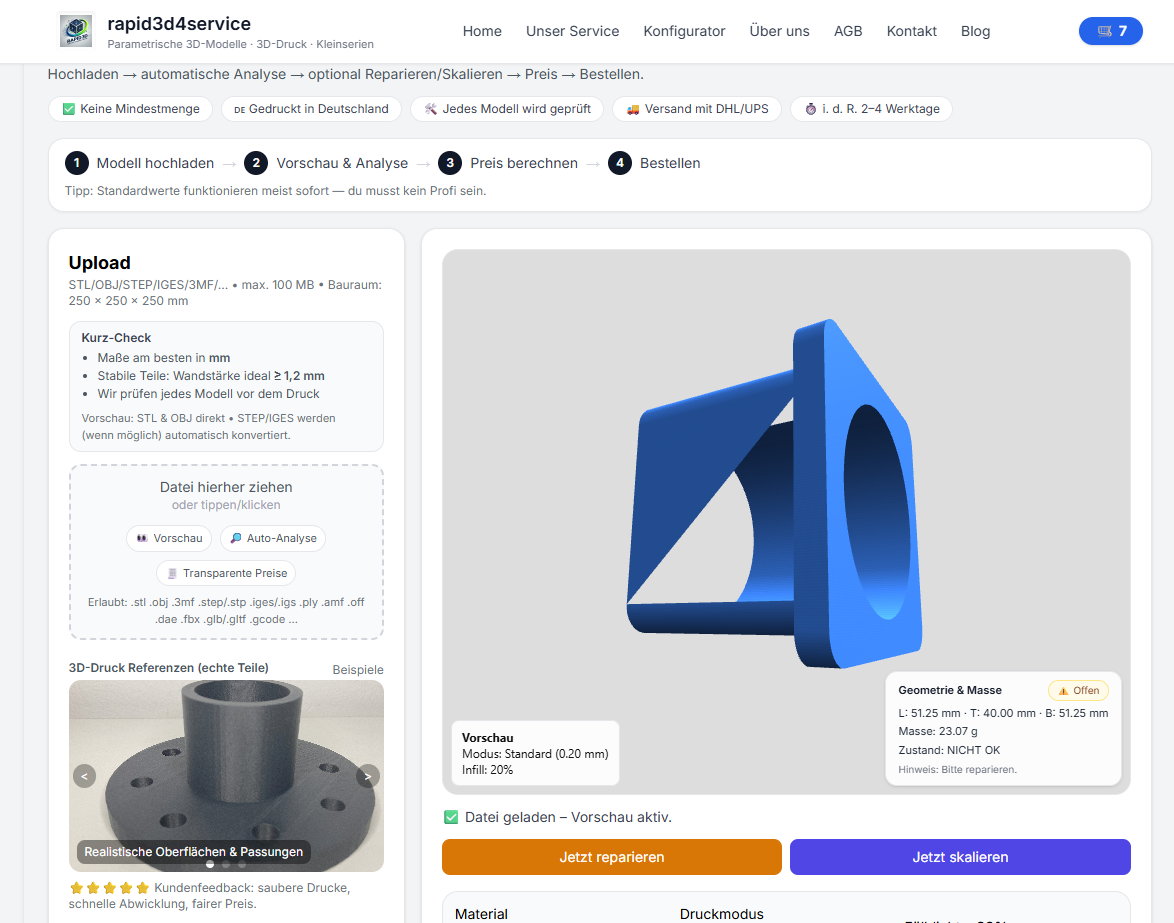The image size is (1174, 923).
Task: Switch to the Blog page
Action: point(975,31)
